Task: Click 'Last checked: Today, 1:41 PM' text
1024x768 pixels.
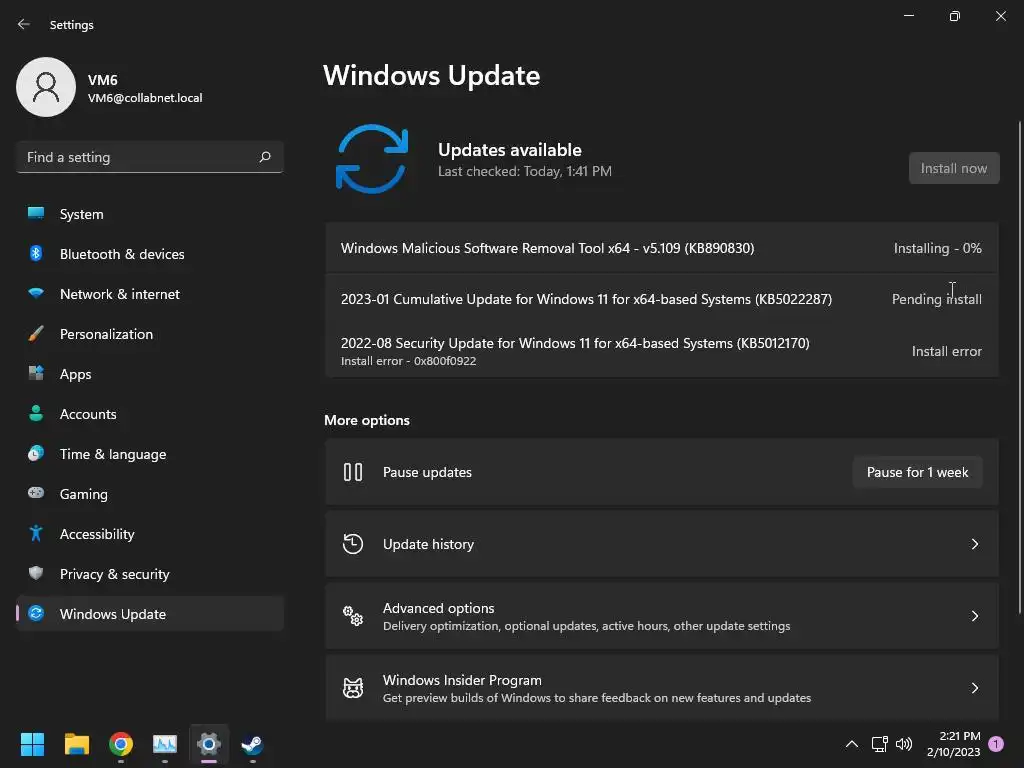Action: tap(524, 171)
